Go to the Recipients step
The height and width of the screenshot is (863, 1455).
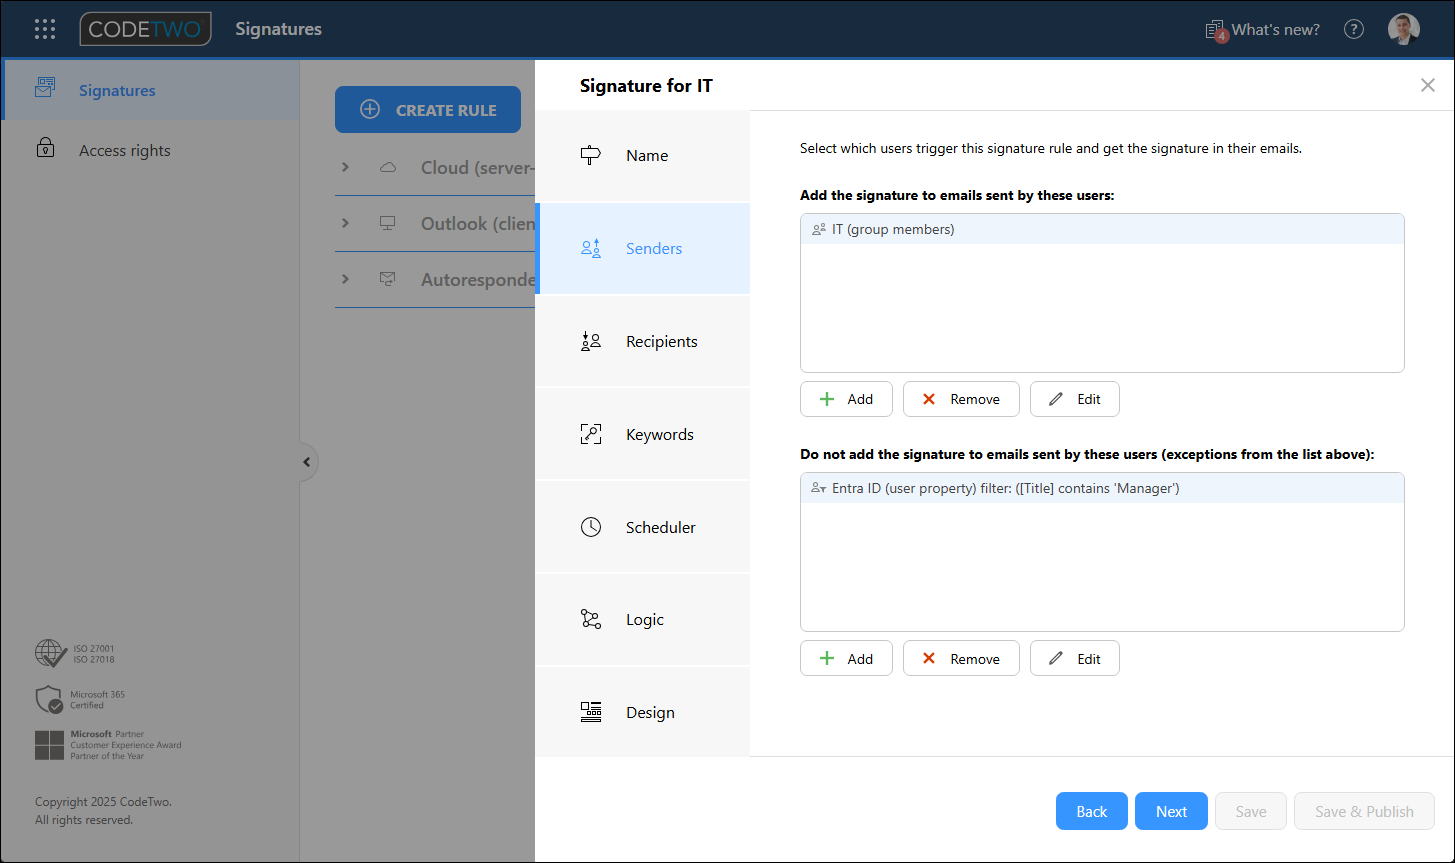[x=643, y=341]
